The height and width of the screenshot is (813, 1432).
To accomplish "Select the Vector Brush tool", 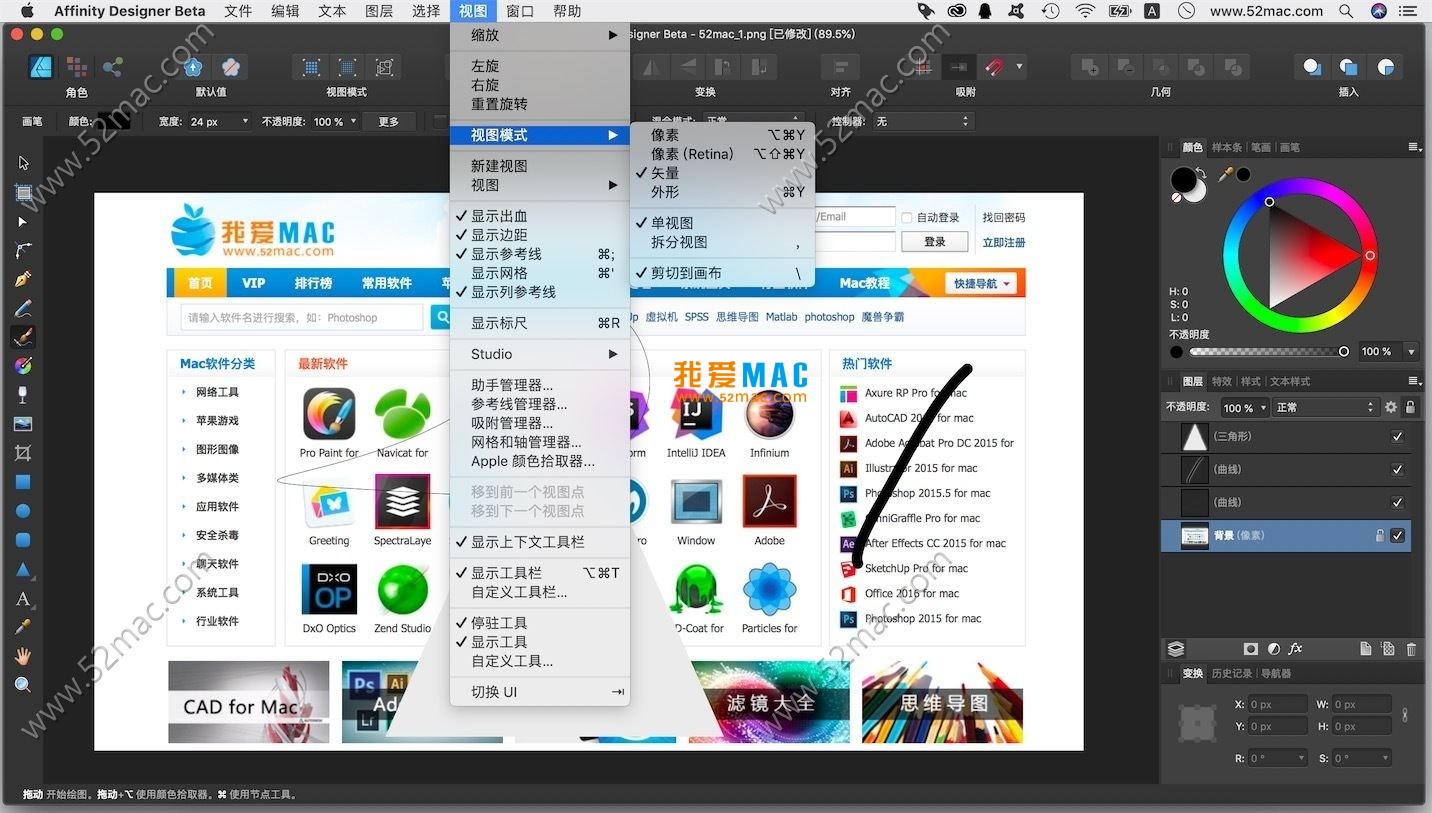I will coord(23,337).
